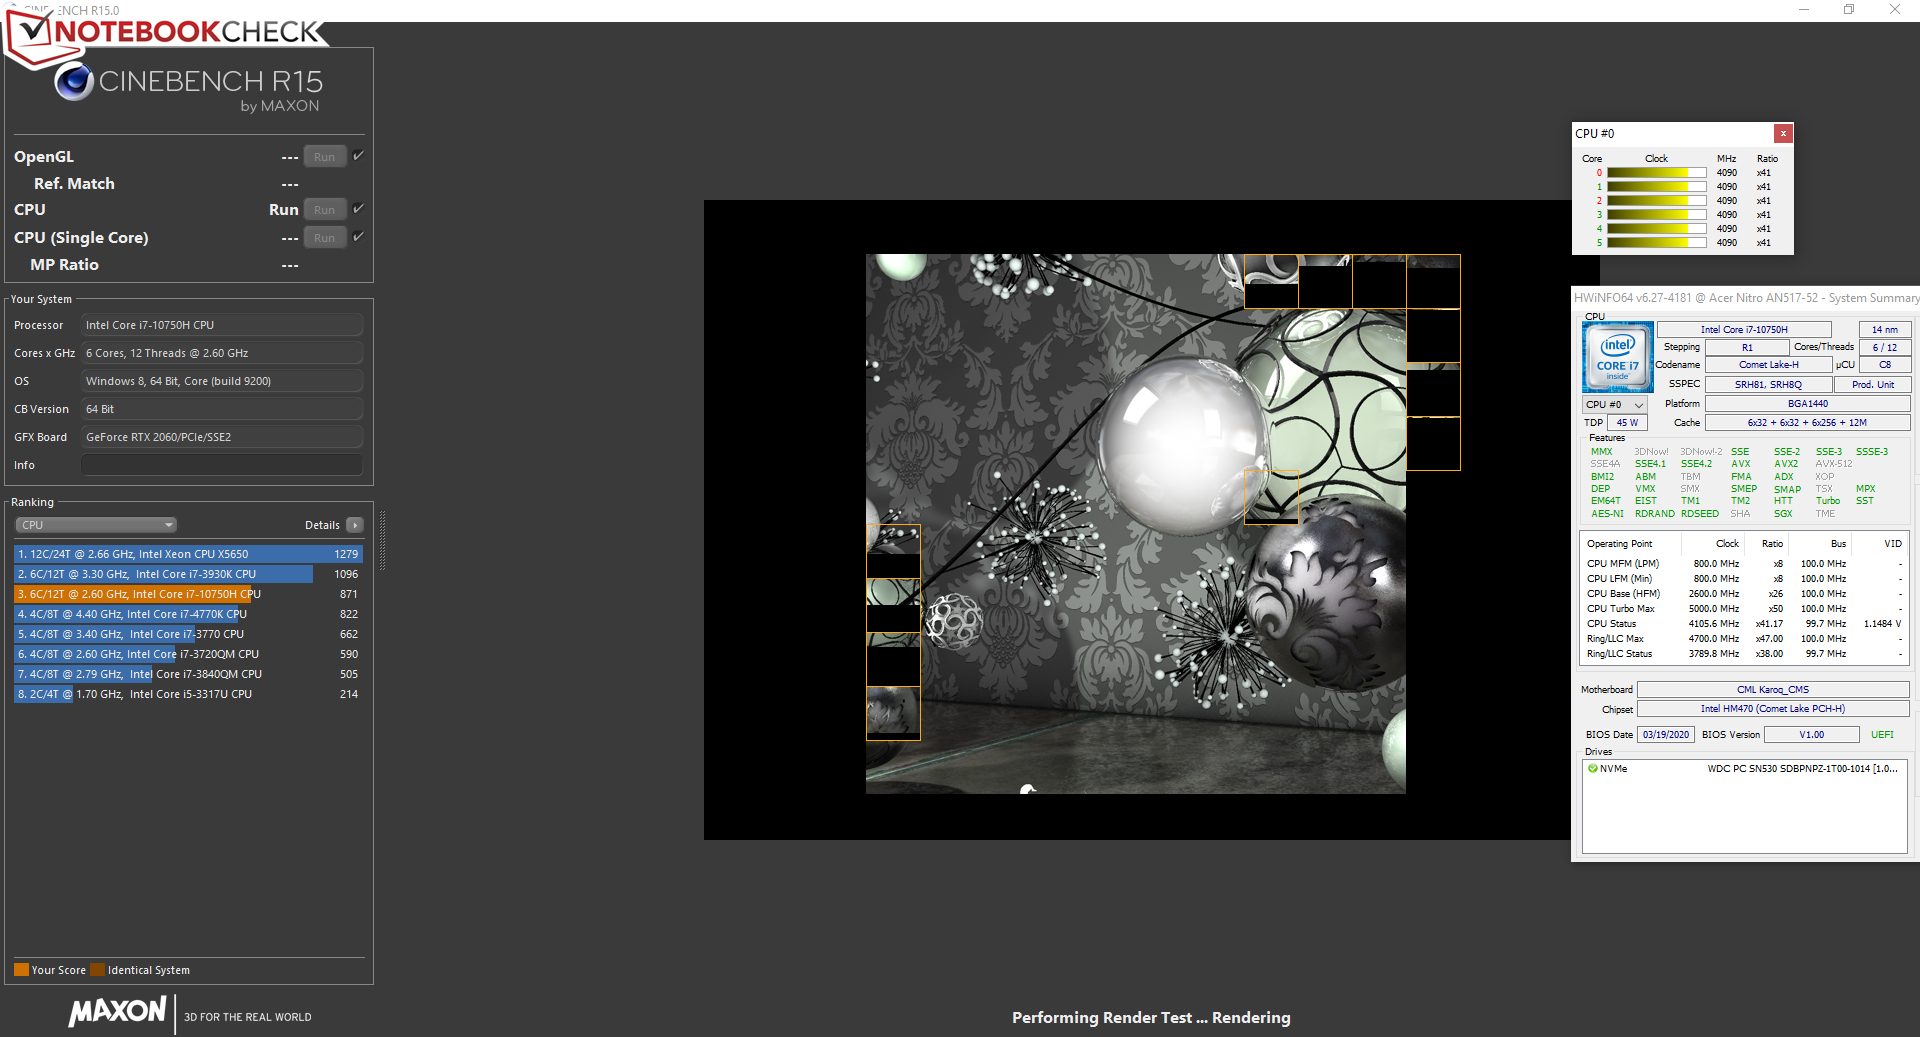Click the Intel Core i7-10750H name field
1920x1037 pixels.
coord(1743,329)
